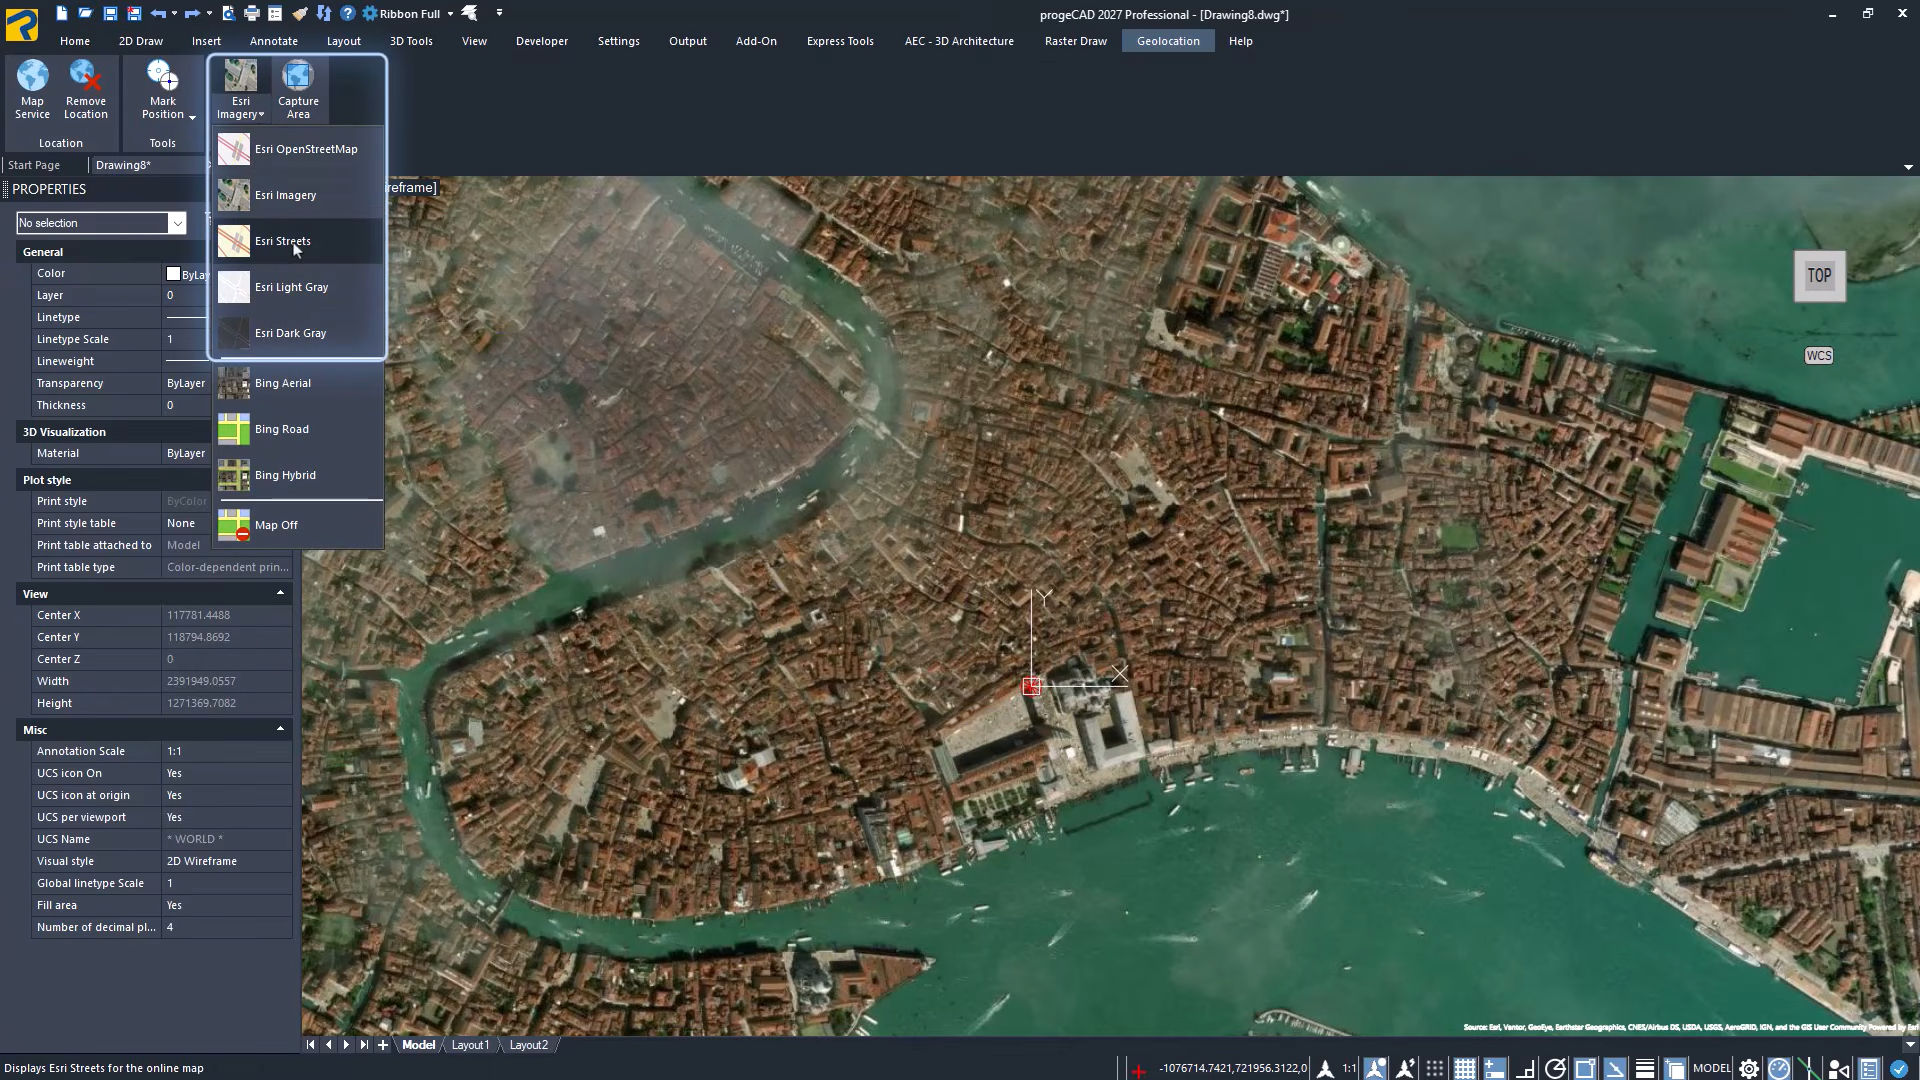Choose Bing Hybrid map option
The image size is (1920, 1080).
(298, 475)
